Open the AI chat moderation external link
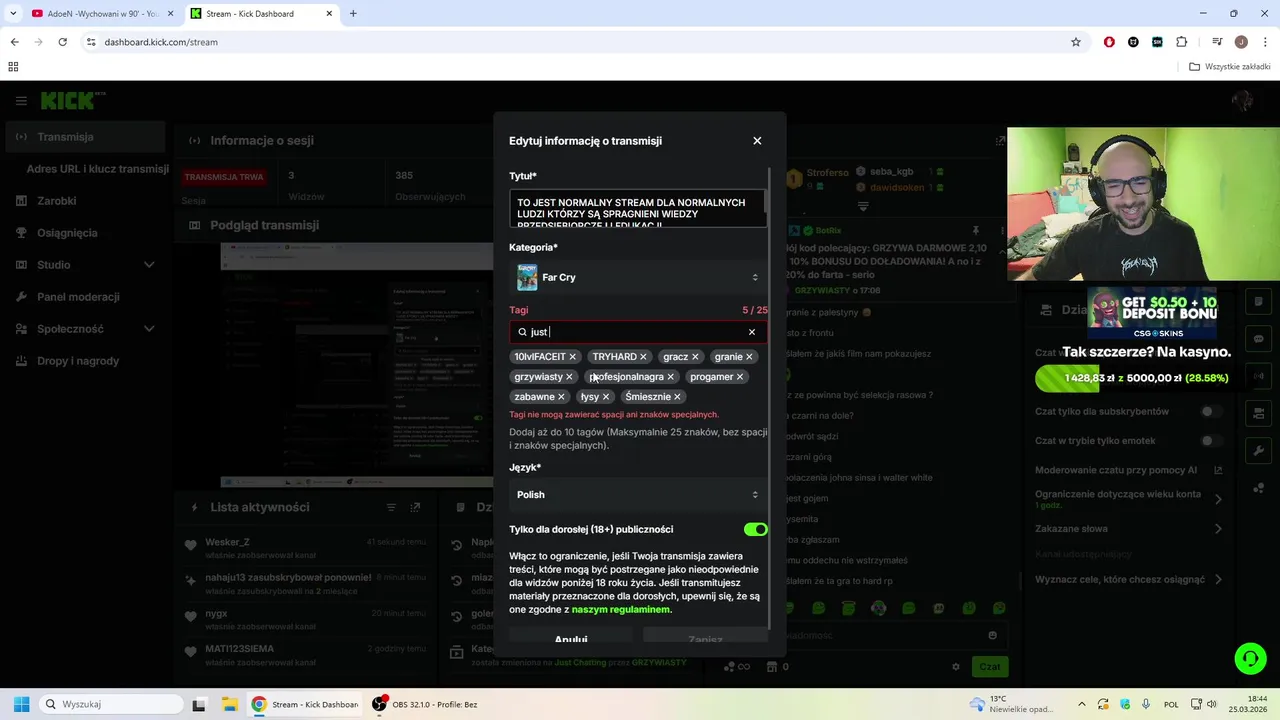The height and width of the screenshot is (720, 1280). click(1218, 470)
